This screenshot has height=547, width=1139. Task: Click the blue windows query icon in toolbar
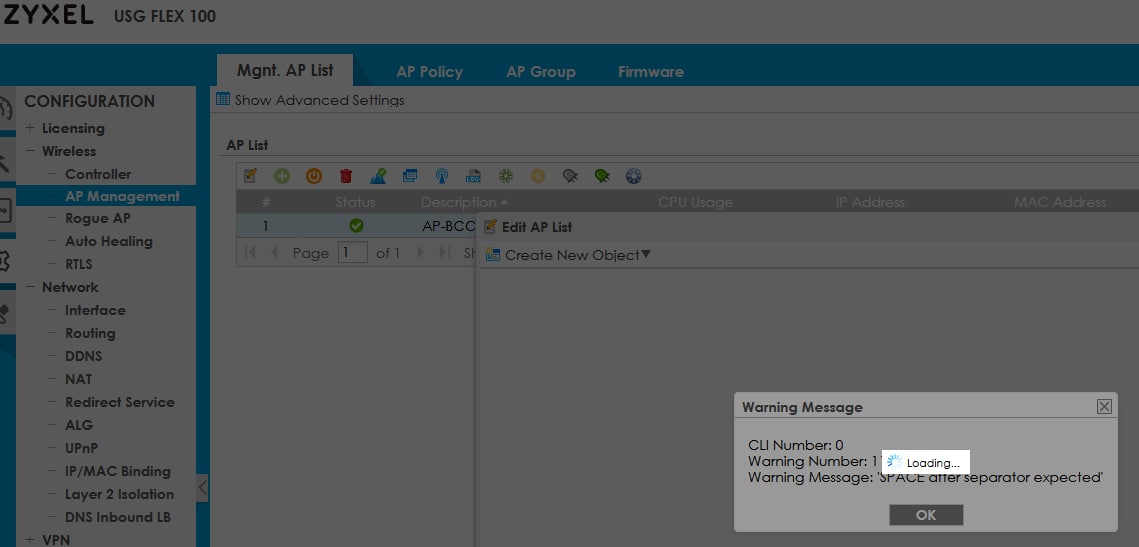[410, 176]
